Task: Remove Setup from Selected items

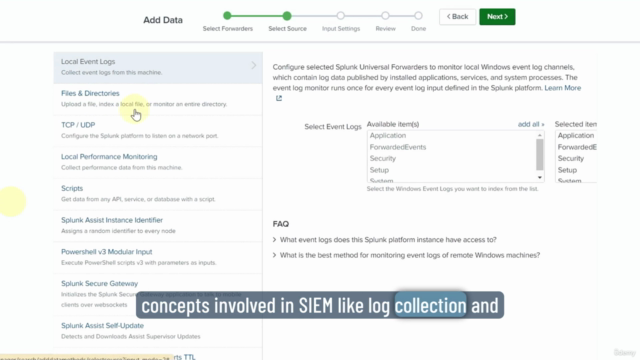Action: point(567,170)
